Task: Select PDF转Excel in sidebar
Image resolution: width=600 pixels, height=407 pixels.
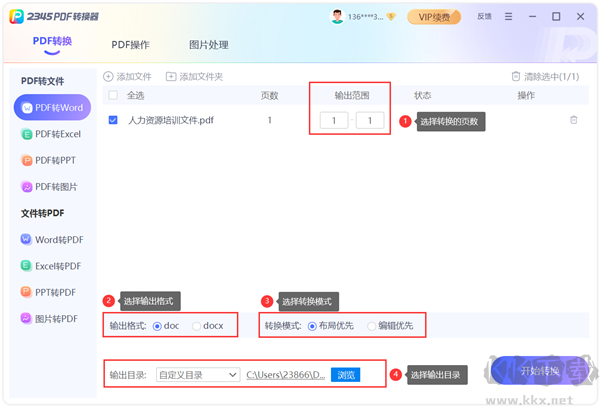Action: [51, 134]
